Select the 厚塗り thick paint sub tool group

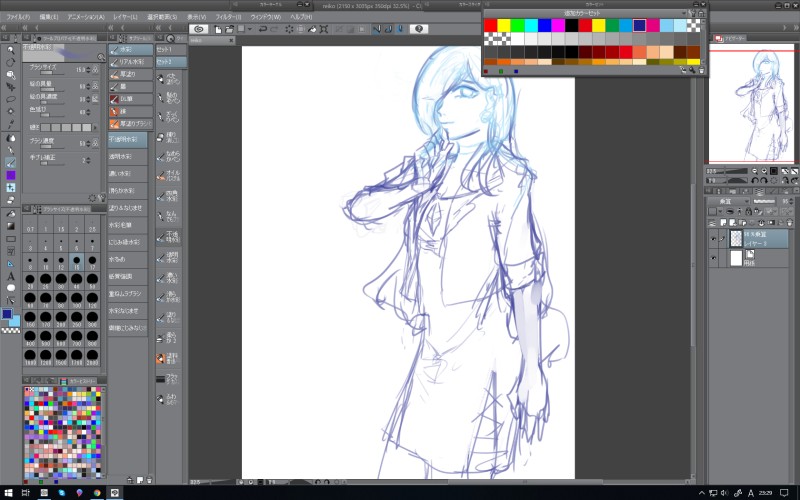(131, 74)
